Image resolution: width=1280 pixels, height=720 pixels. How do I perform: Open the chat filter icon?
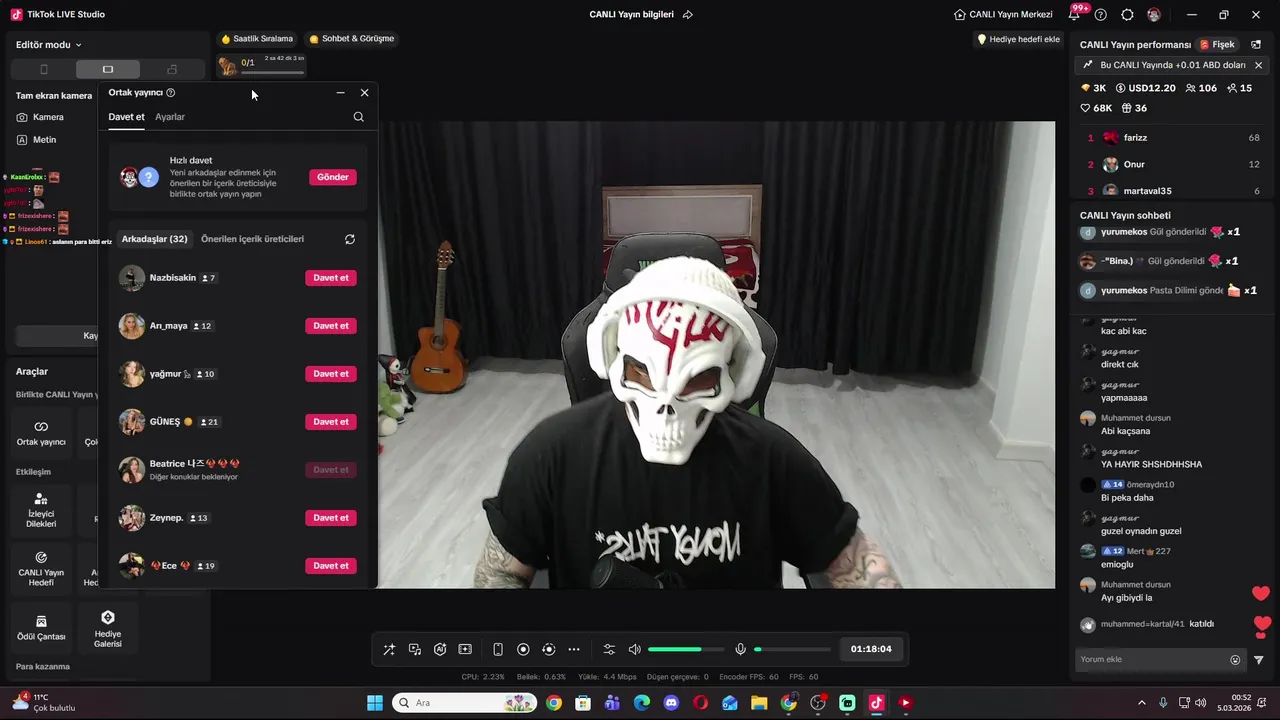[1259, 660]
